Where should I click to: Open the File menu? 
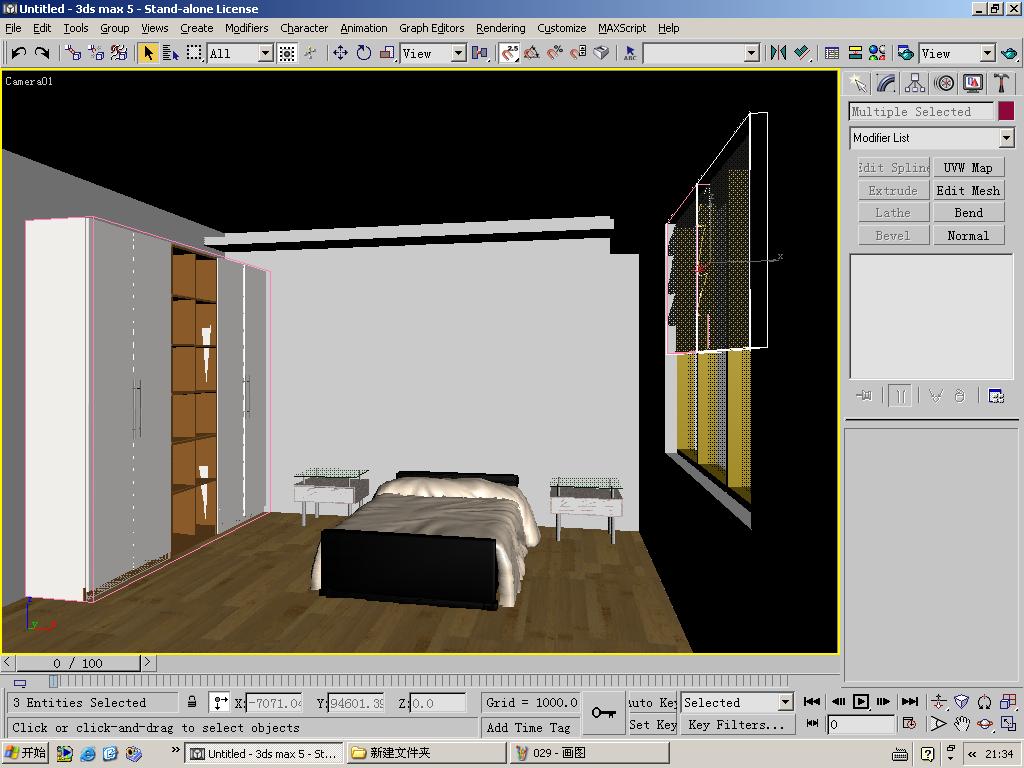tap(13, 28)
